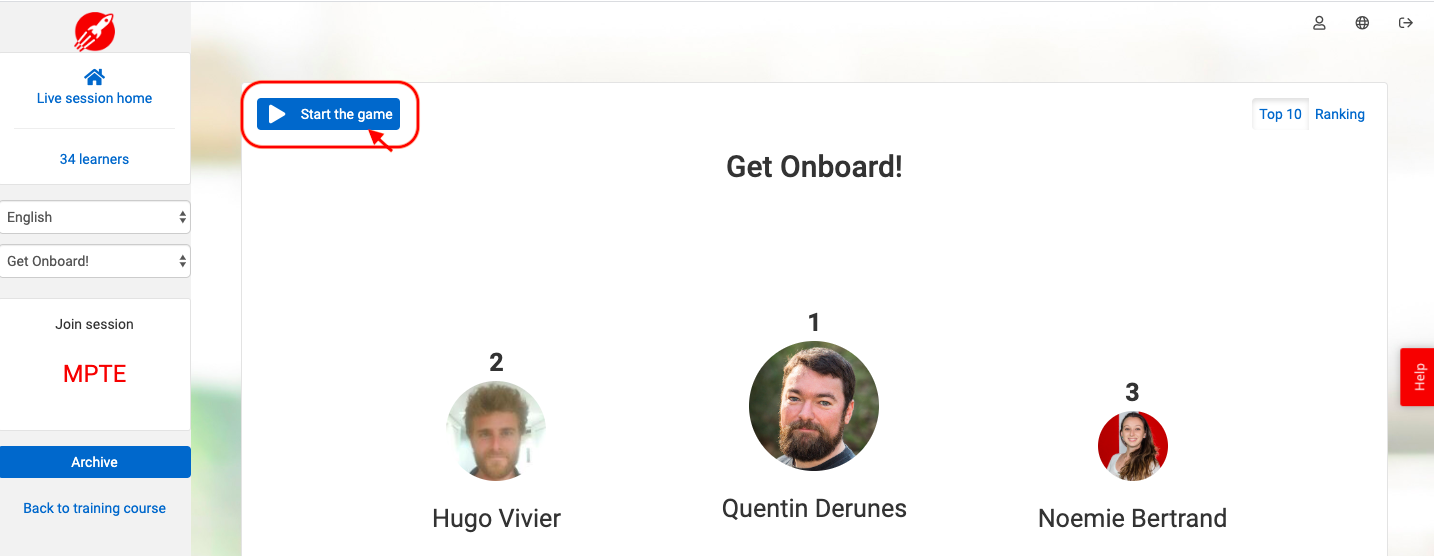Expand the Get Onboard! game dropdown
Image resolution: width=1434 pixels, height=556 pixels.
95,261
